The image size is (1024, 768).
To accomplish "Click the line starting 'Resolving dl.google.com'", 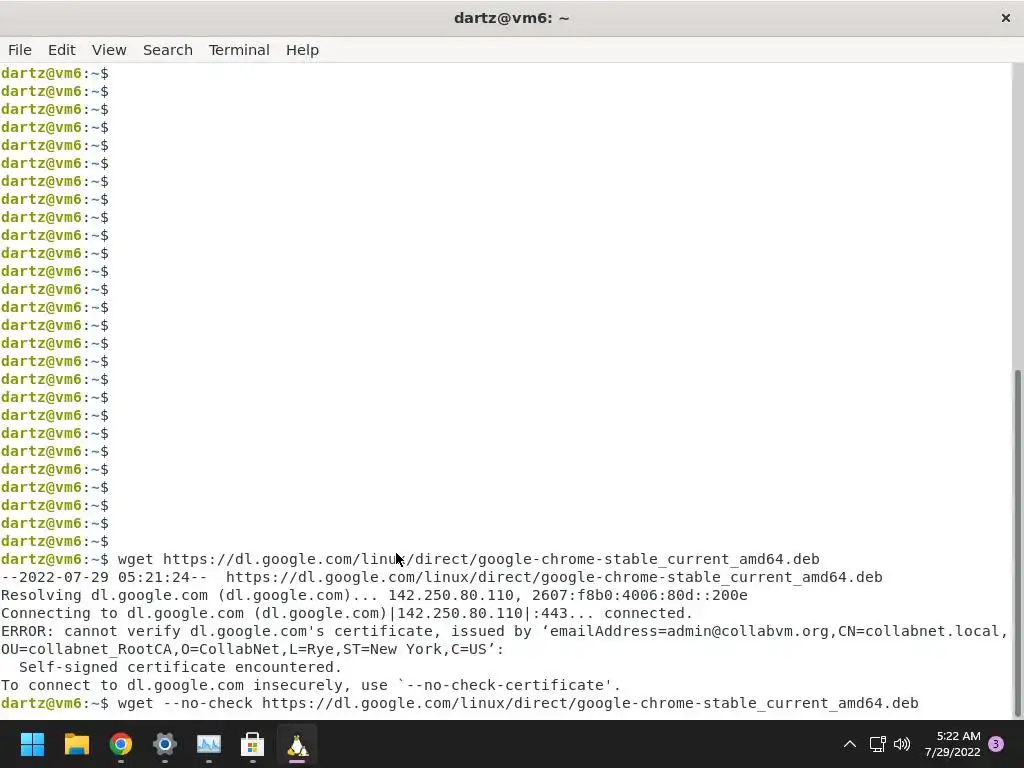I will 374,595.
